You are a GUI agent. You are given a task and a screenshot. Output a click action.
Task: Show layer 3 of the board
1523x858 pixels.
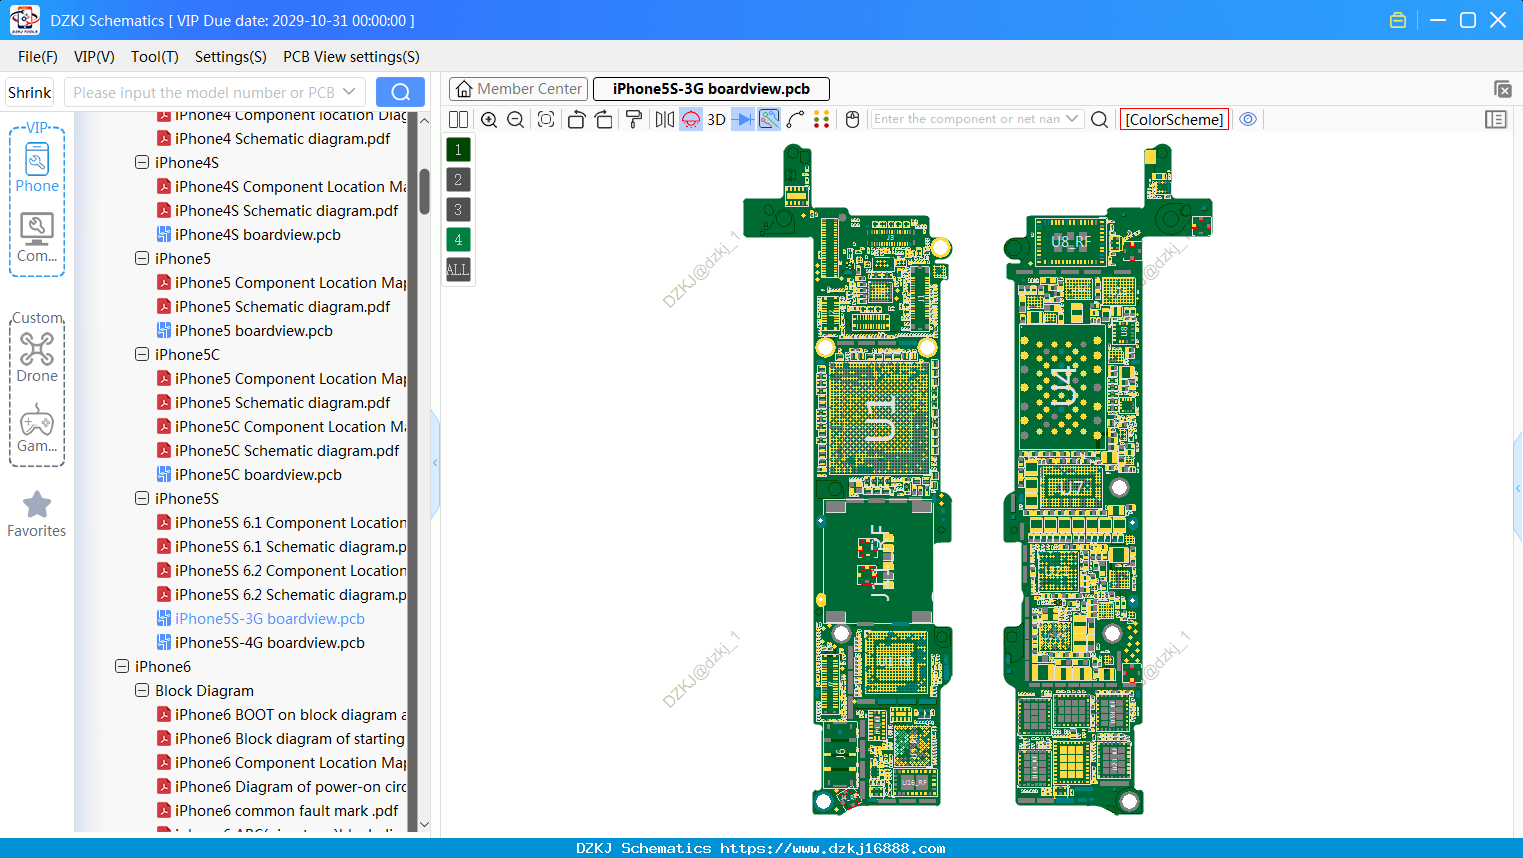coord(458,210)
